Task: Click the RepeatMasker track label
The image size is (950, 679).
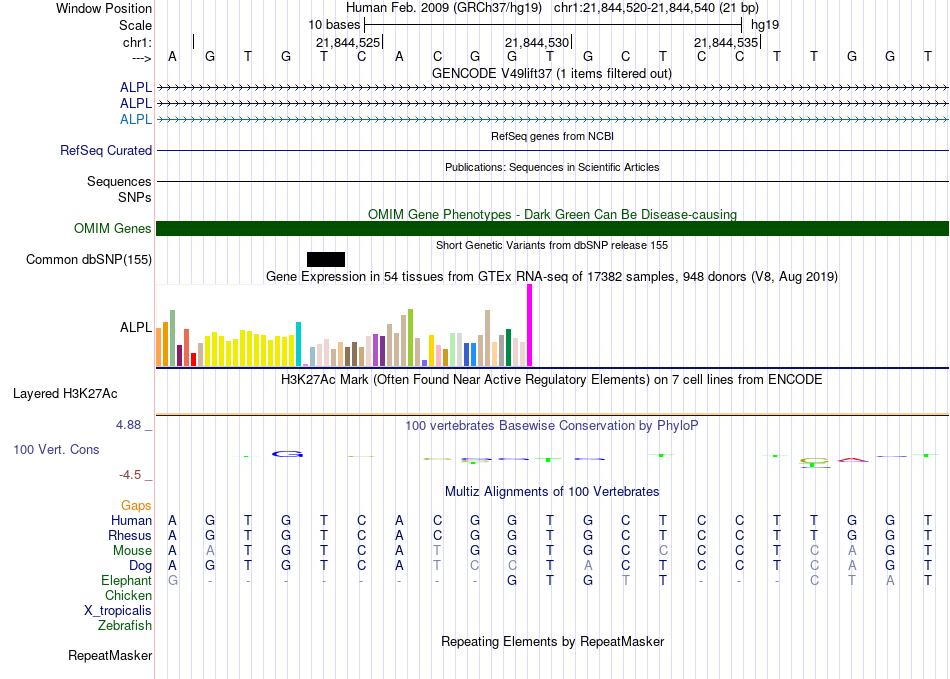Action: click(x=110, y=656)
